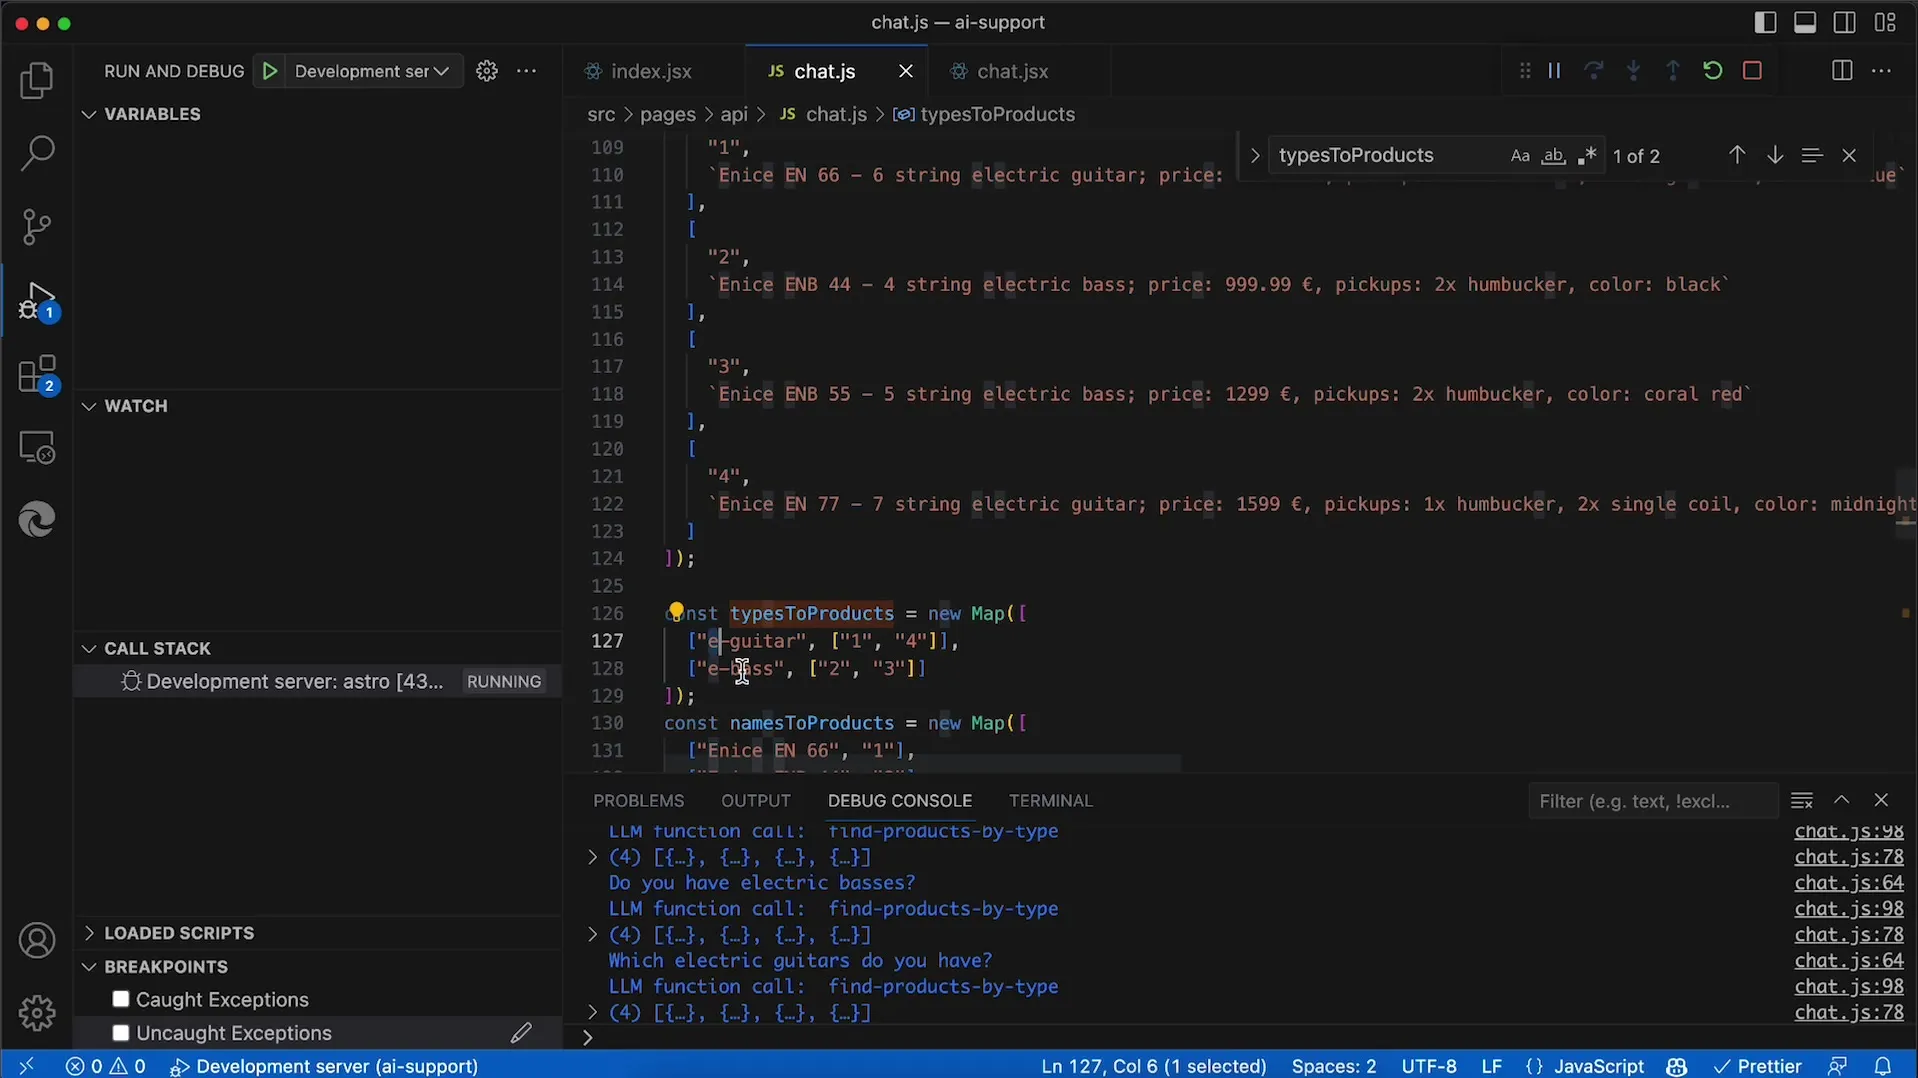The height and width of the screenshot is (1078, 1918).
Task: Open errors and warnings count in status bar
Action: coord(106,1066)
